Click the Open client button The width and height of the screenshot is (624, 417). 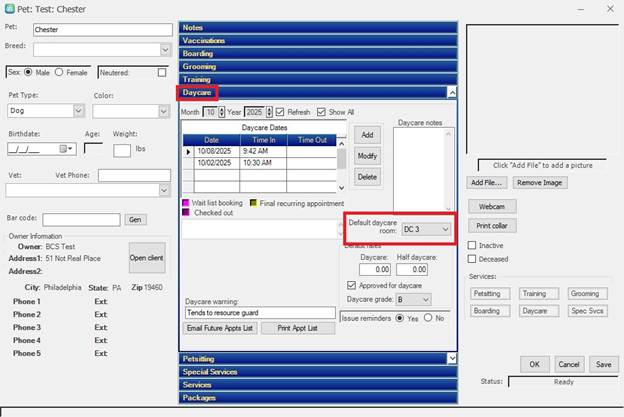pos(147,257)
